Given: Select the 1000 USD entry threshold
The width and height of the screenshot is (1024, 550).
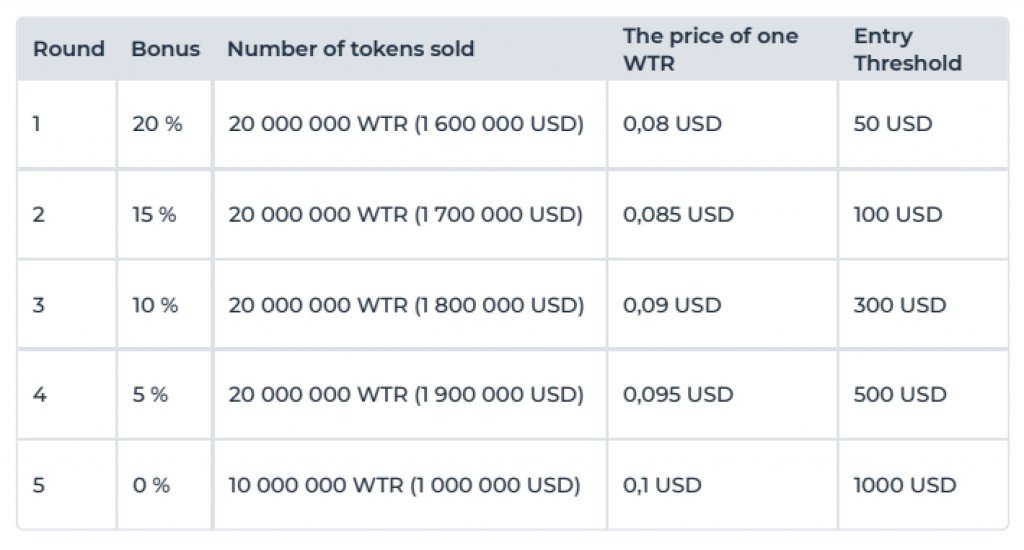Looking at the screenshot, I should 904,485.
